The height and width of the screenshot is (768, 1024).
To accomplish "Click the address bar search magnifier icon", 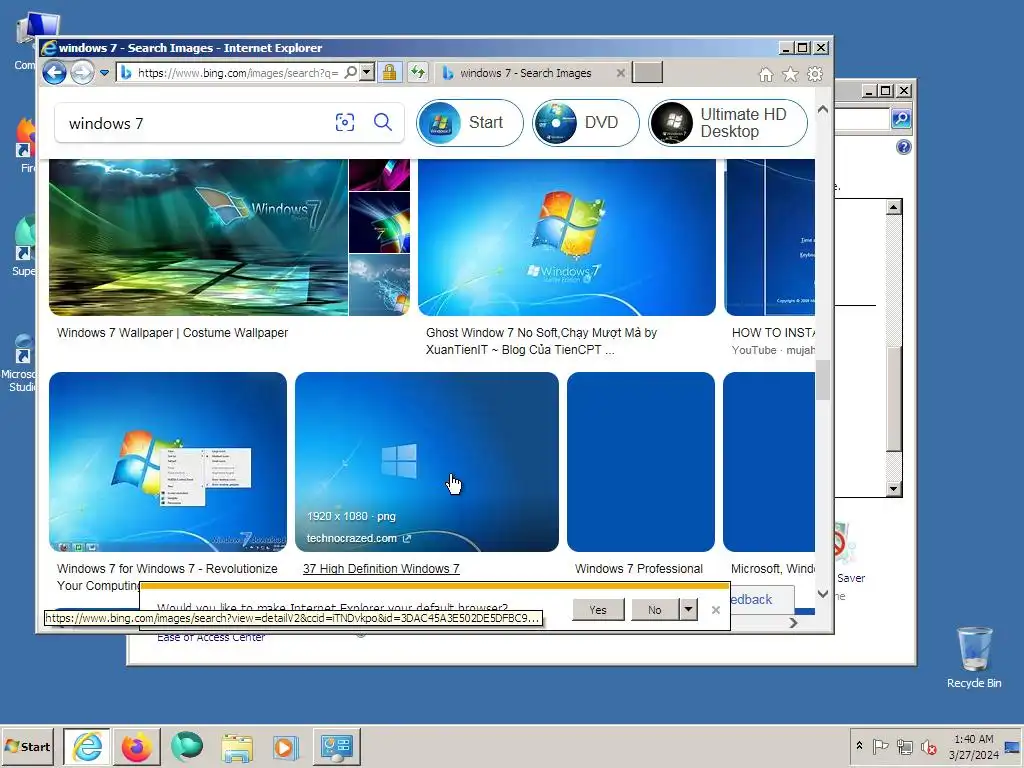I will click(x=351, y=72).
